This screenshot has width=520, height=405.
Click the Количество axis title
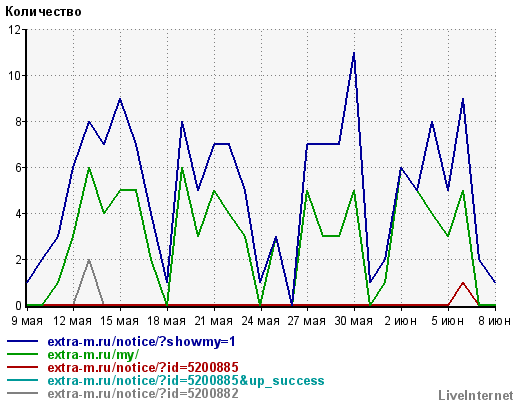(43, 12)
